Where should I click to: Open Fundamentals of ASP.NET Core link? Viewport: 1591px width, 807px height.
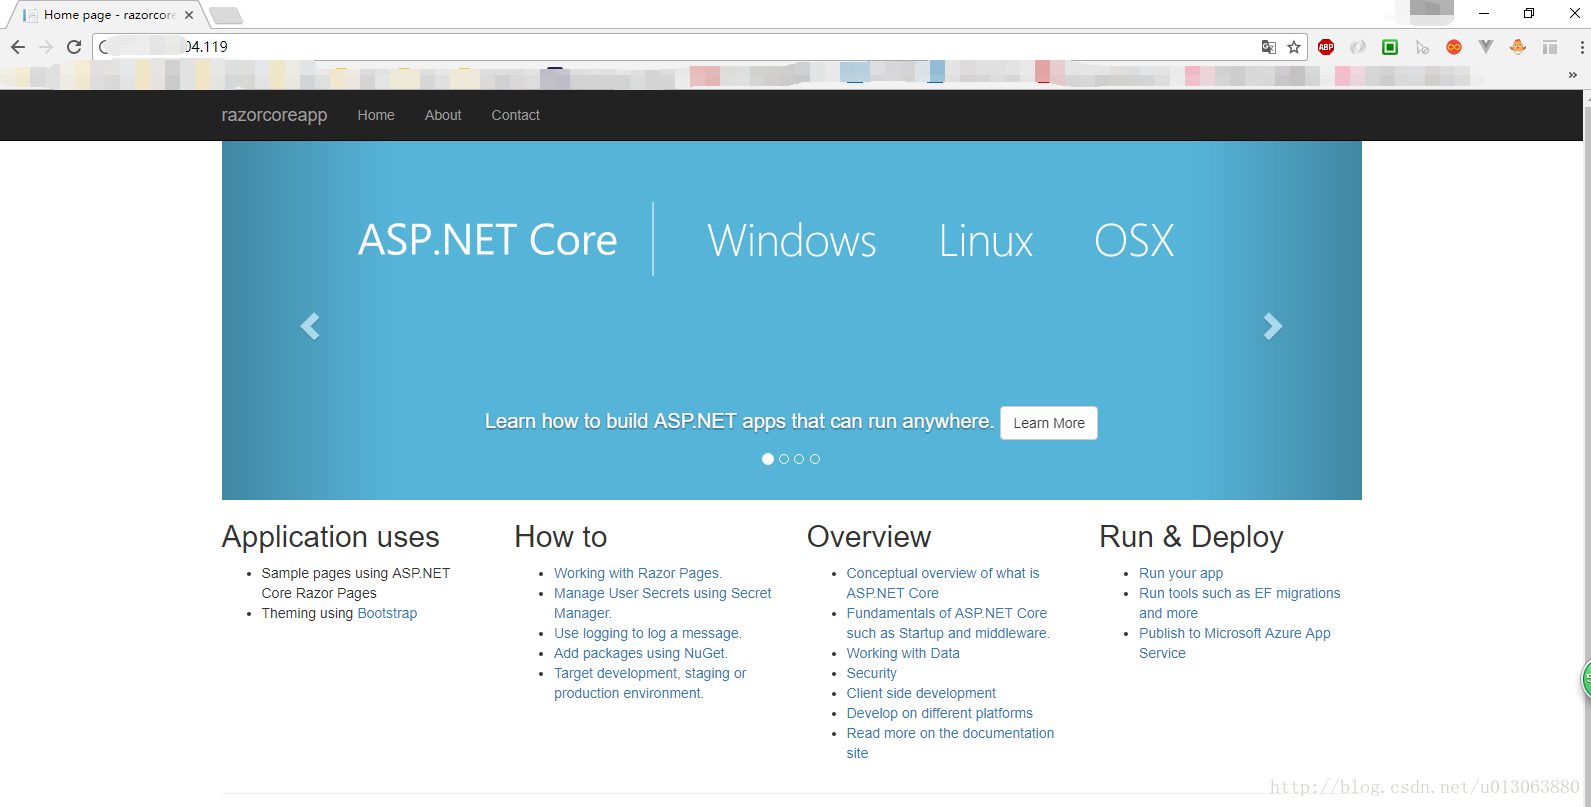[x=948, y=623]
